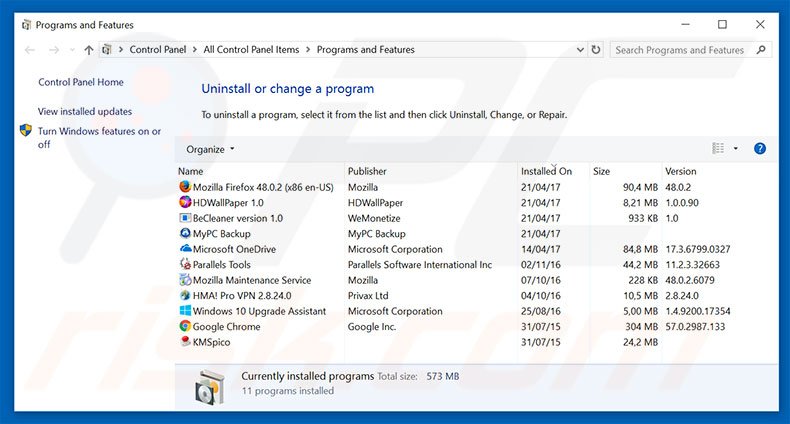Click the search magnifier icon
The image size is (790, 424).
[x=761, y=50]
